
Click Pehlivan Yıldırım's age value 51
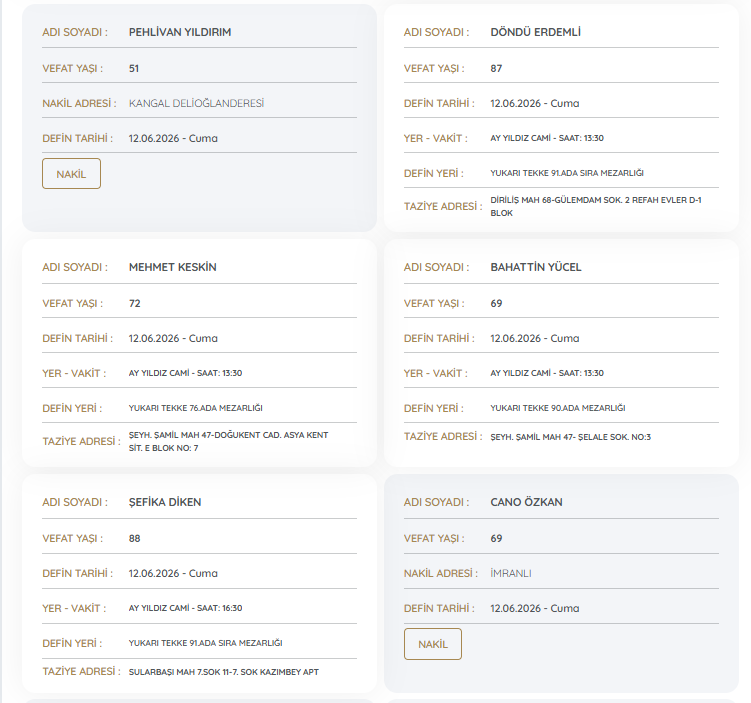click(134, 68)
